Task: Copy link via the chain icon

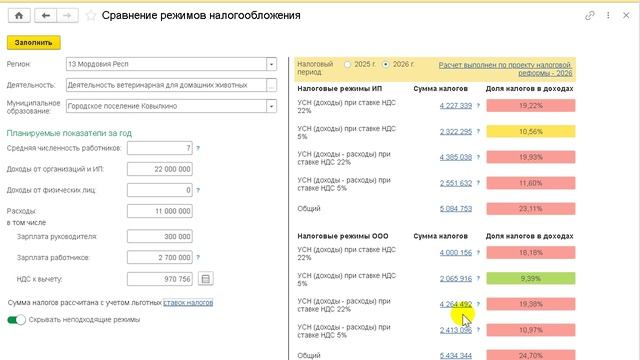Action: pos(589,16)
